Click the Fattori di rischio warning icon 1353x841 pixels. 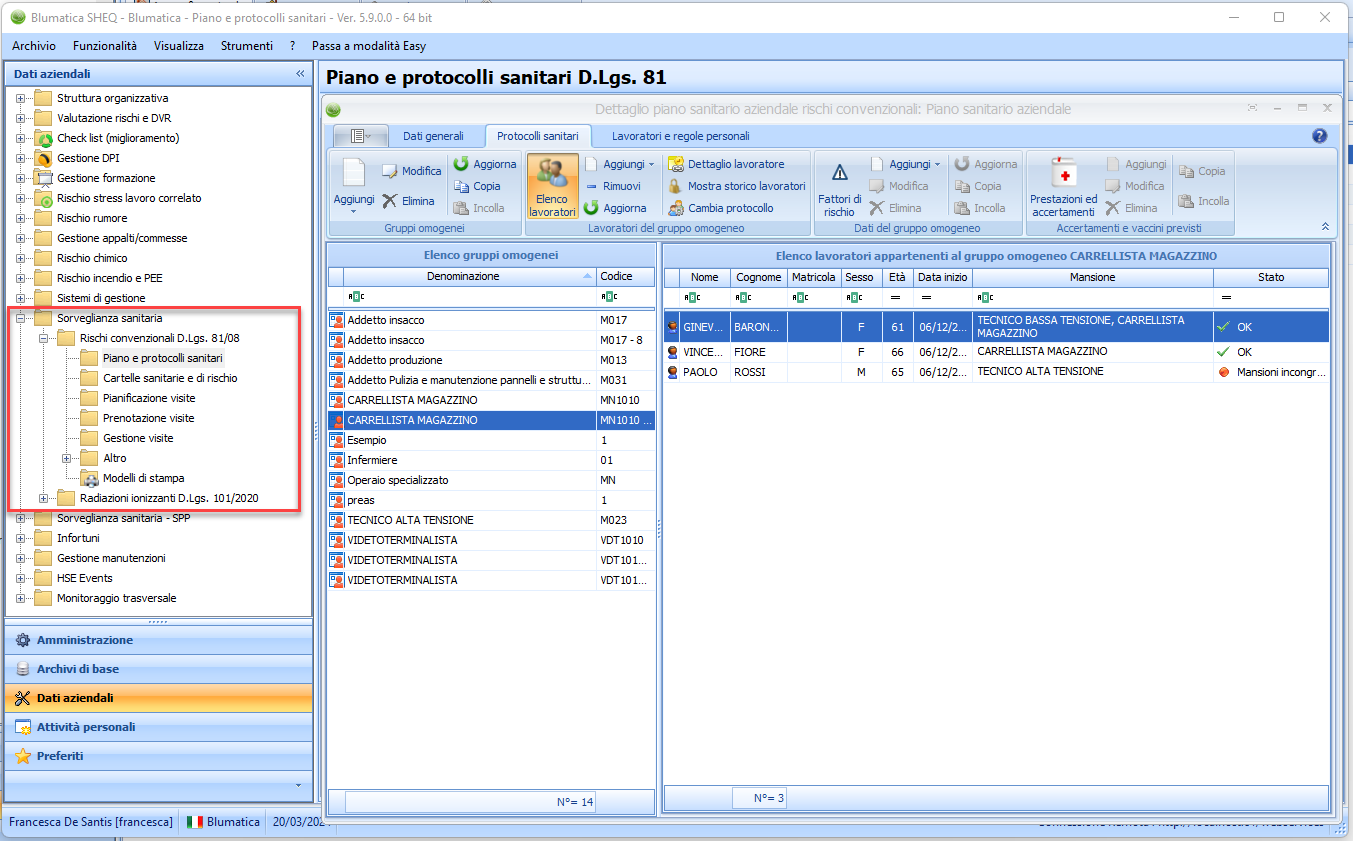tap(839, 173)
